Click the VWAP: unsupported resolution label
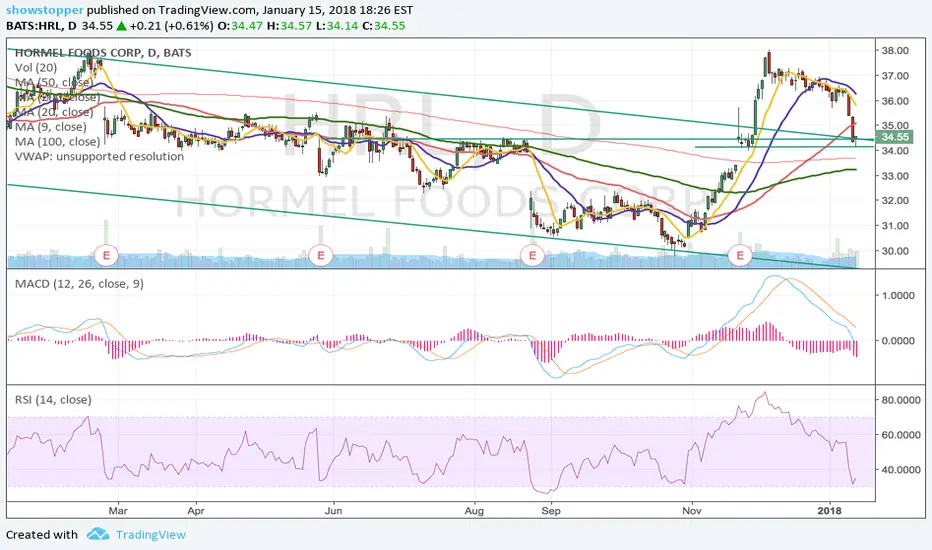The width and height of the screenshot is (932, 550). pos(99,156)
